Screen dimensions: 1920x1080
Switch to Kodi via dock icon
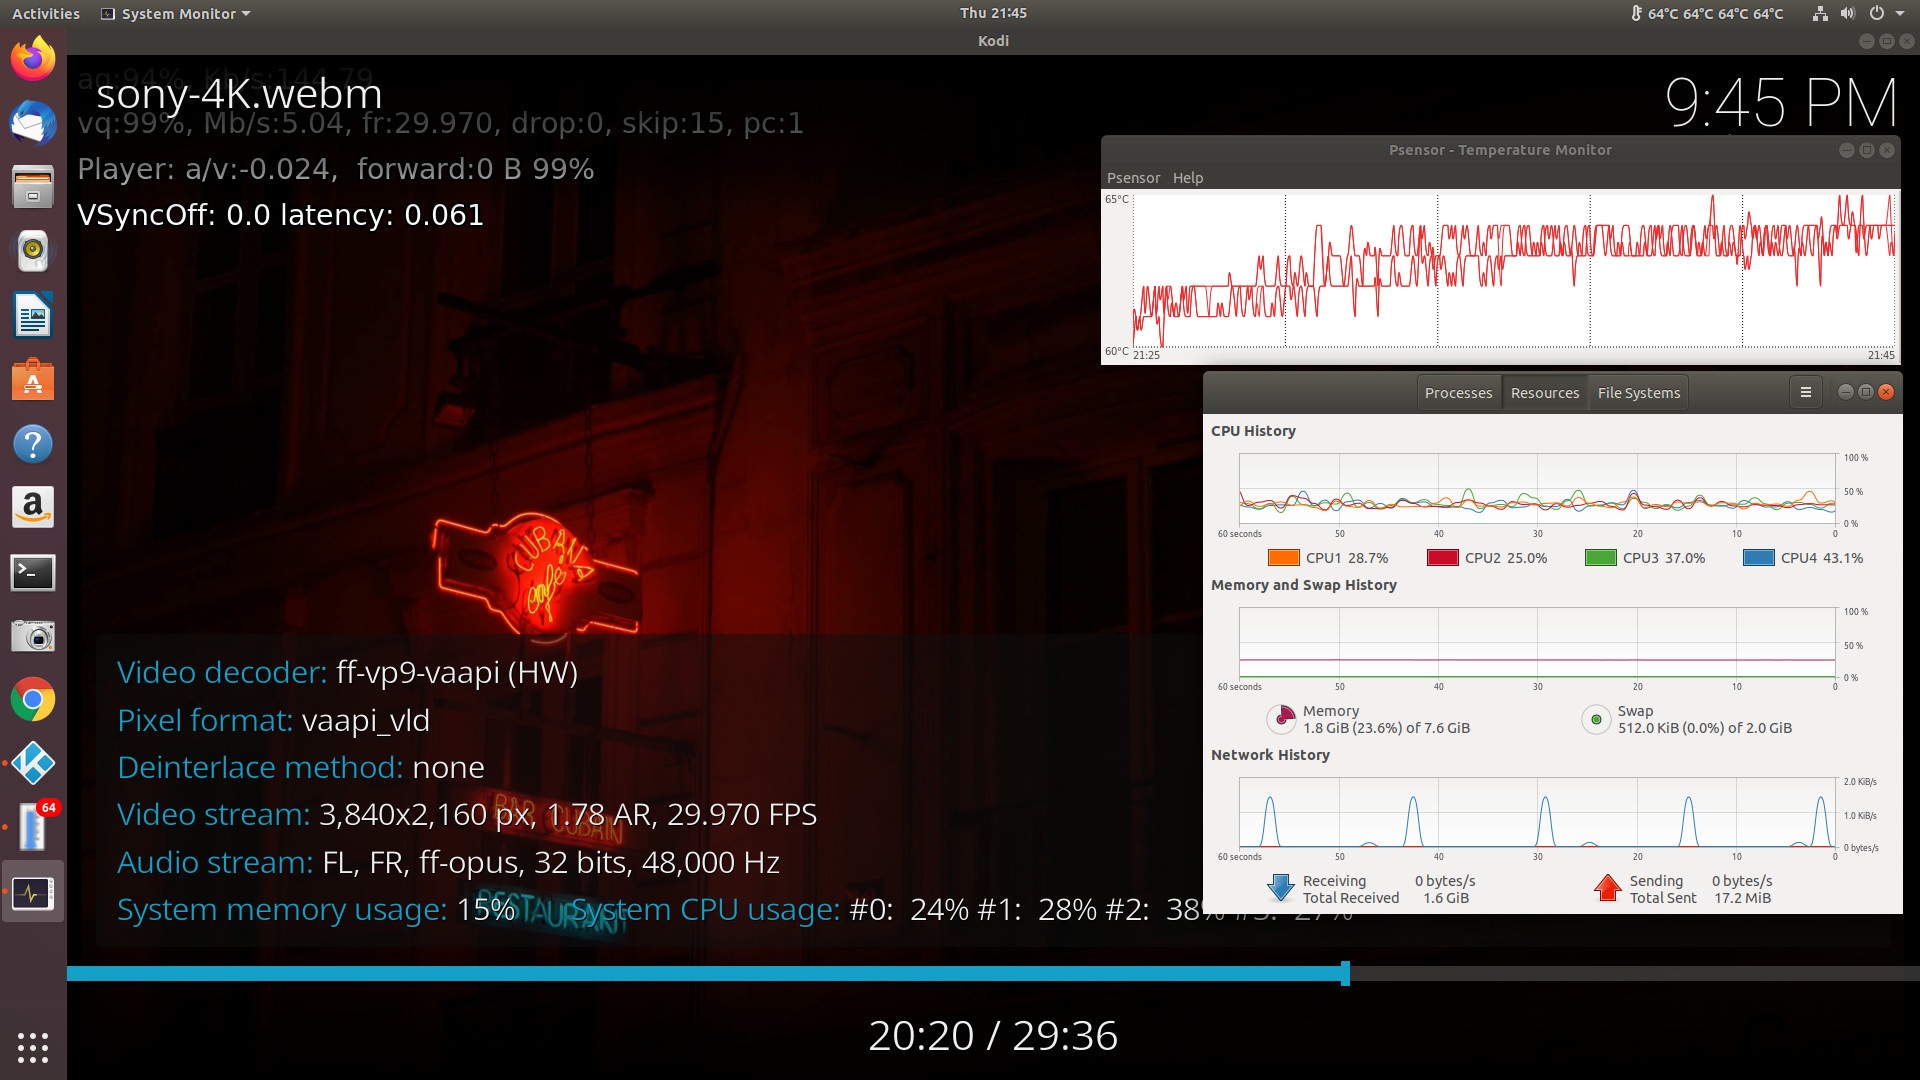click(33, 764)
